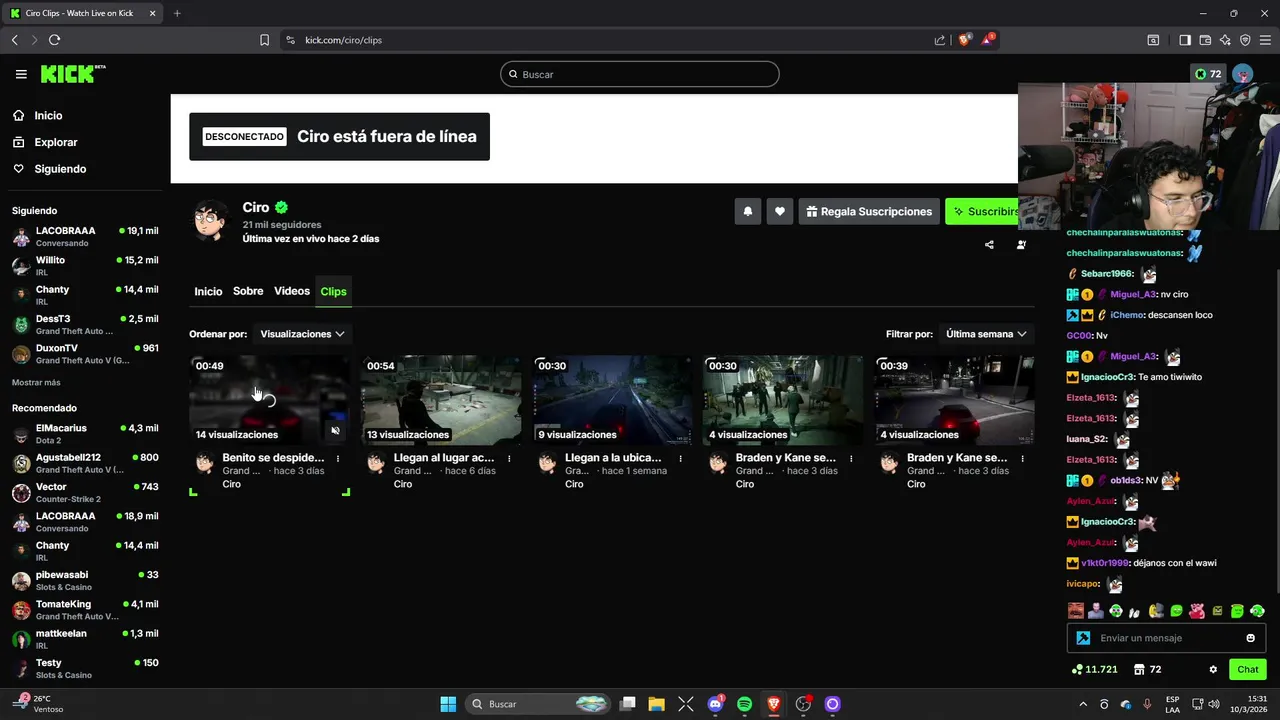Reload the page with browser refresh button
This screenshot has height=720, width=1280.
(54, 40)
